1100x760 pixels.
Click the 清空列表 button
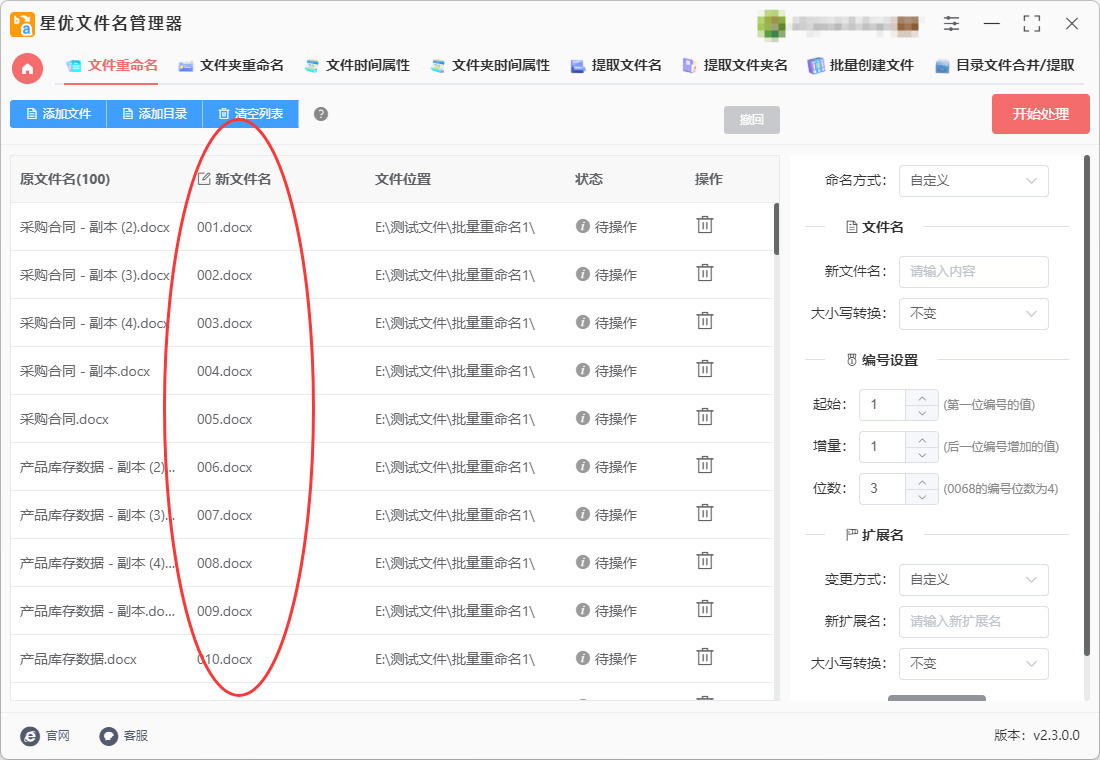click(250, 114)
